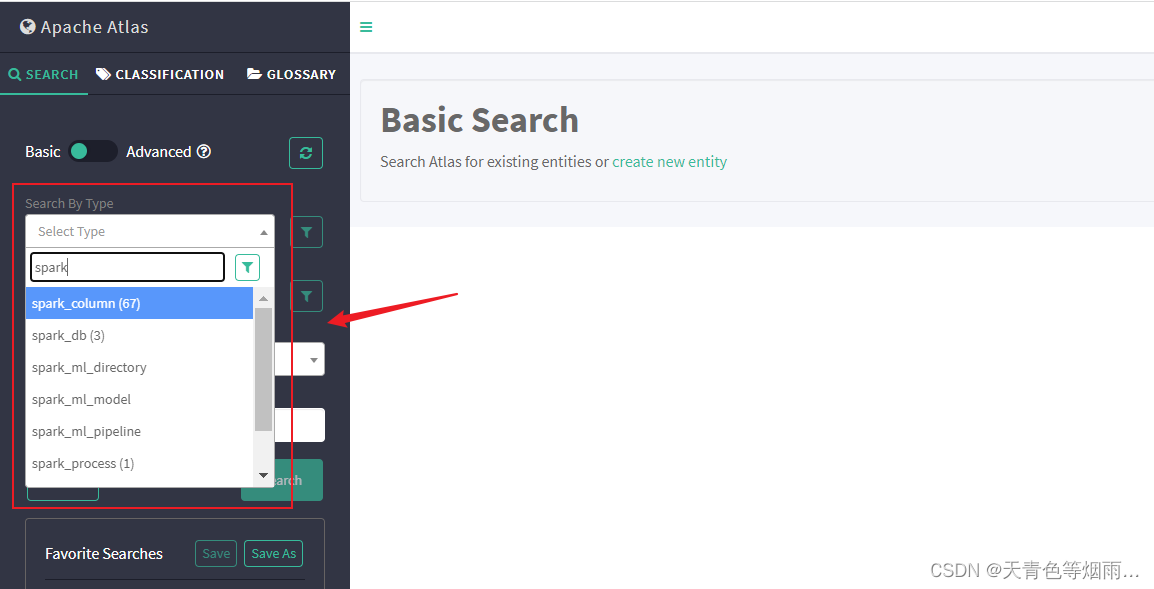Click the type list scroll-up arrow

pos(263,297)
